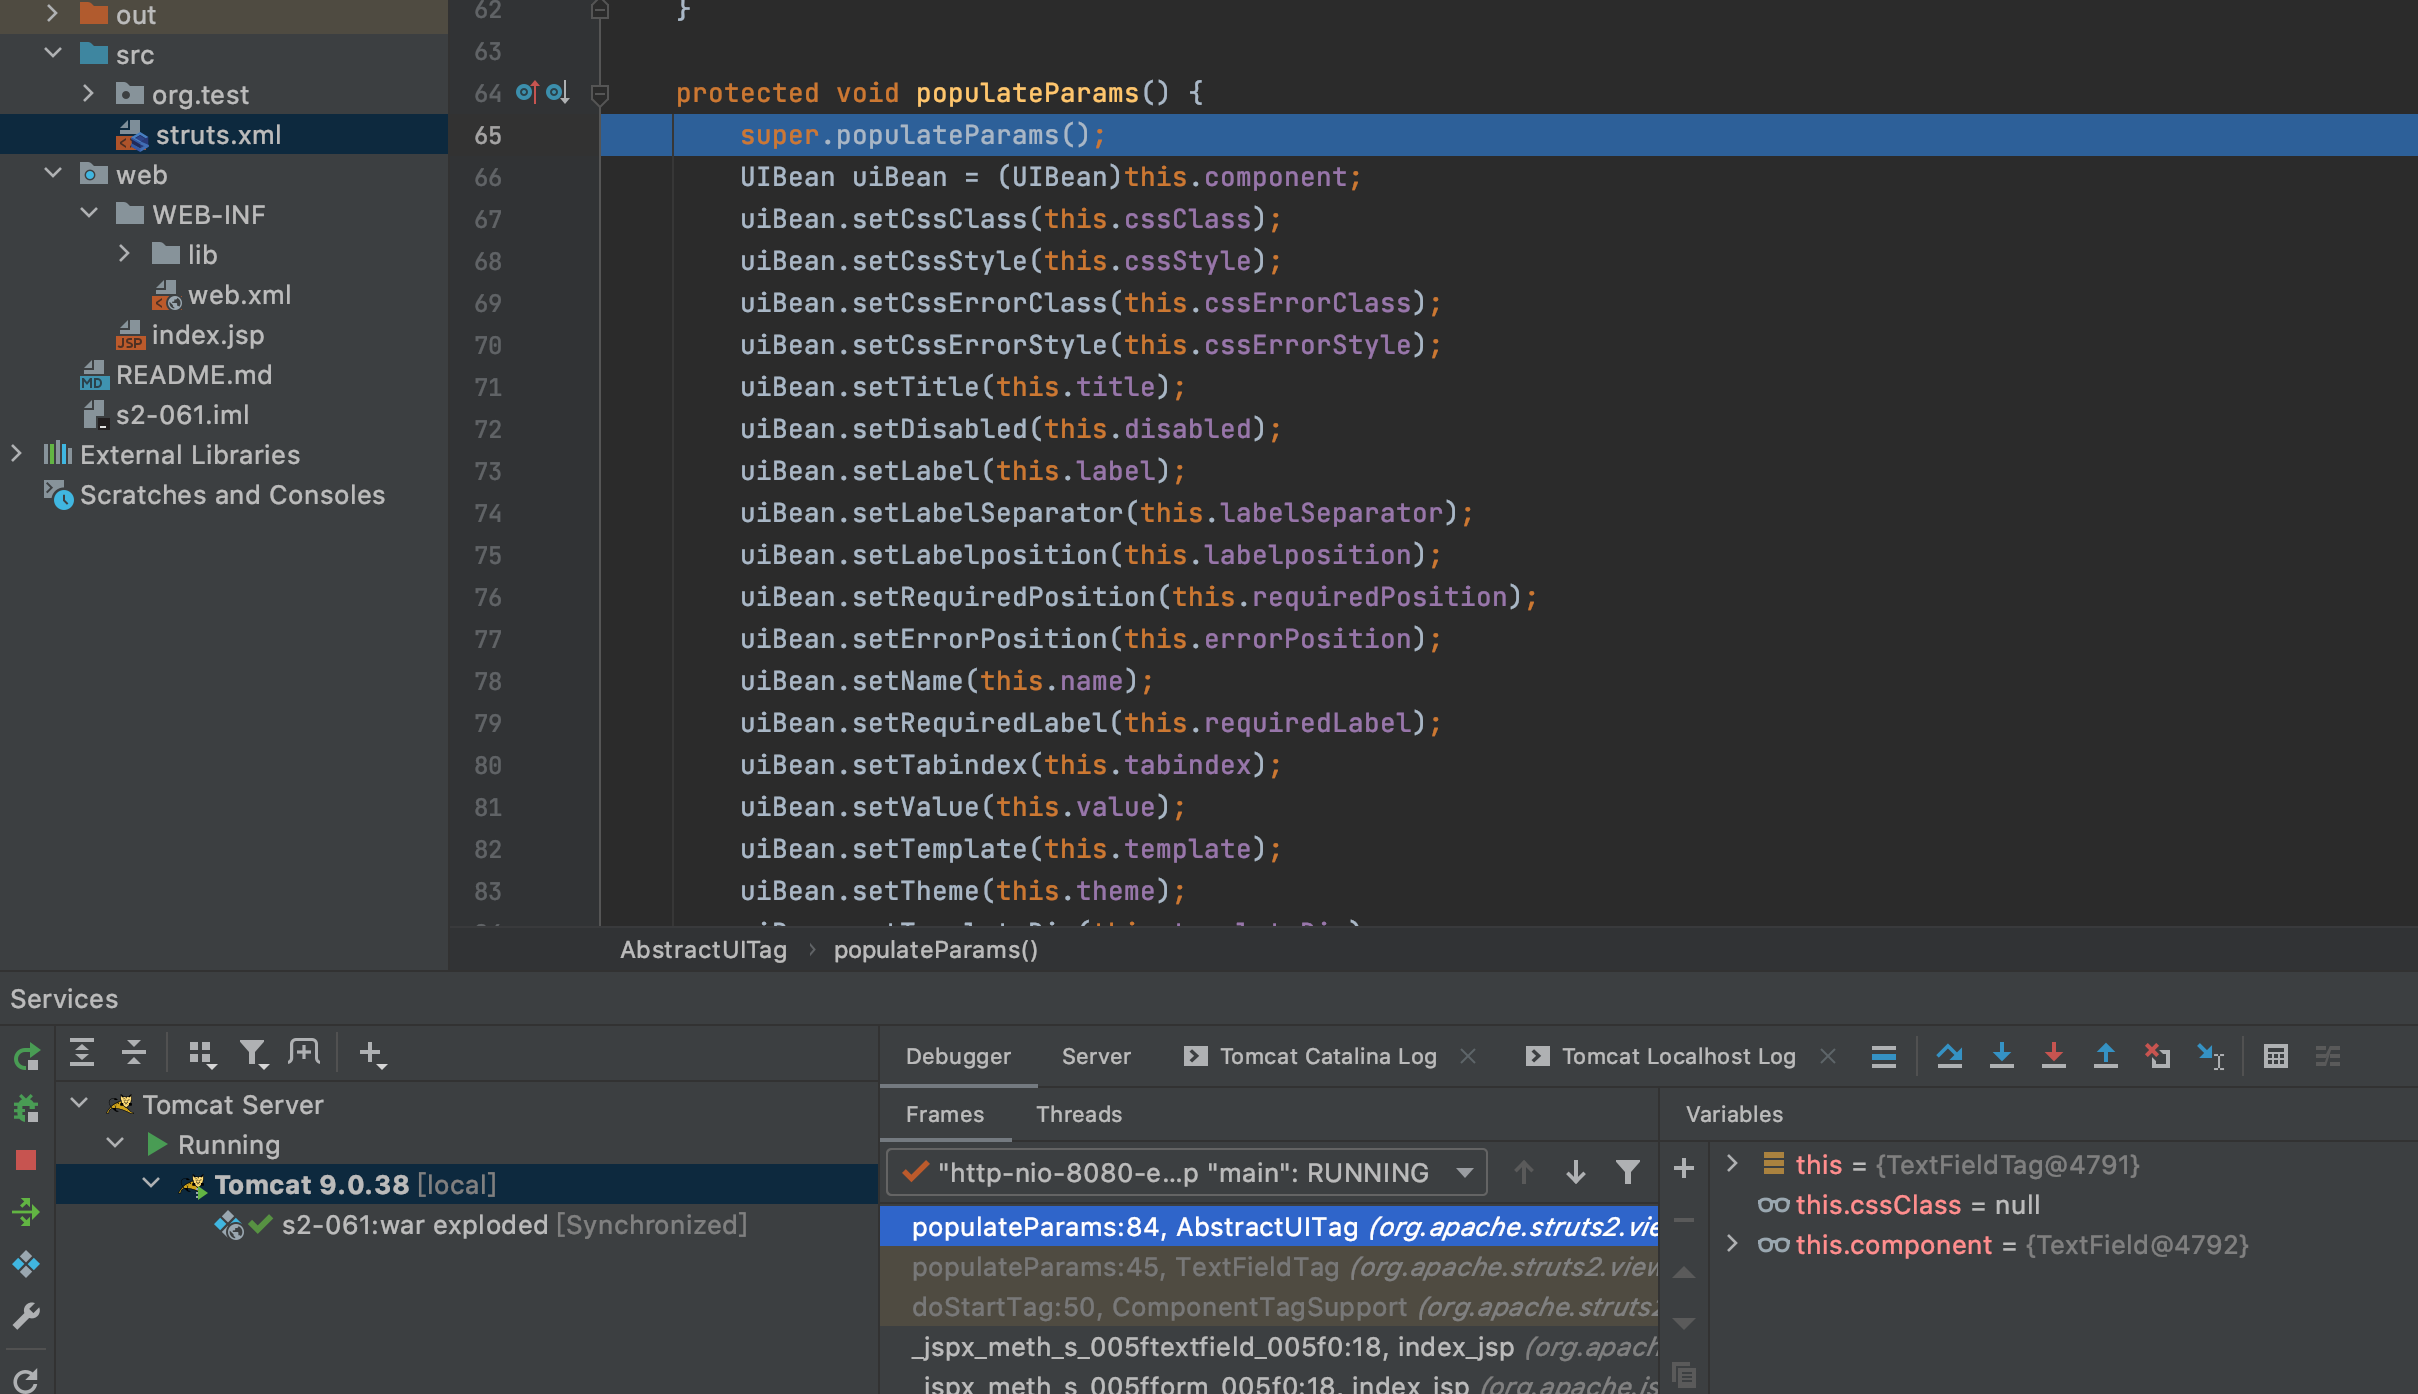
Task: Select the Frames tab
Action: click(945, 1114)
